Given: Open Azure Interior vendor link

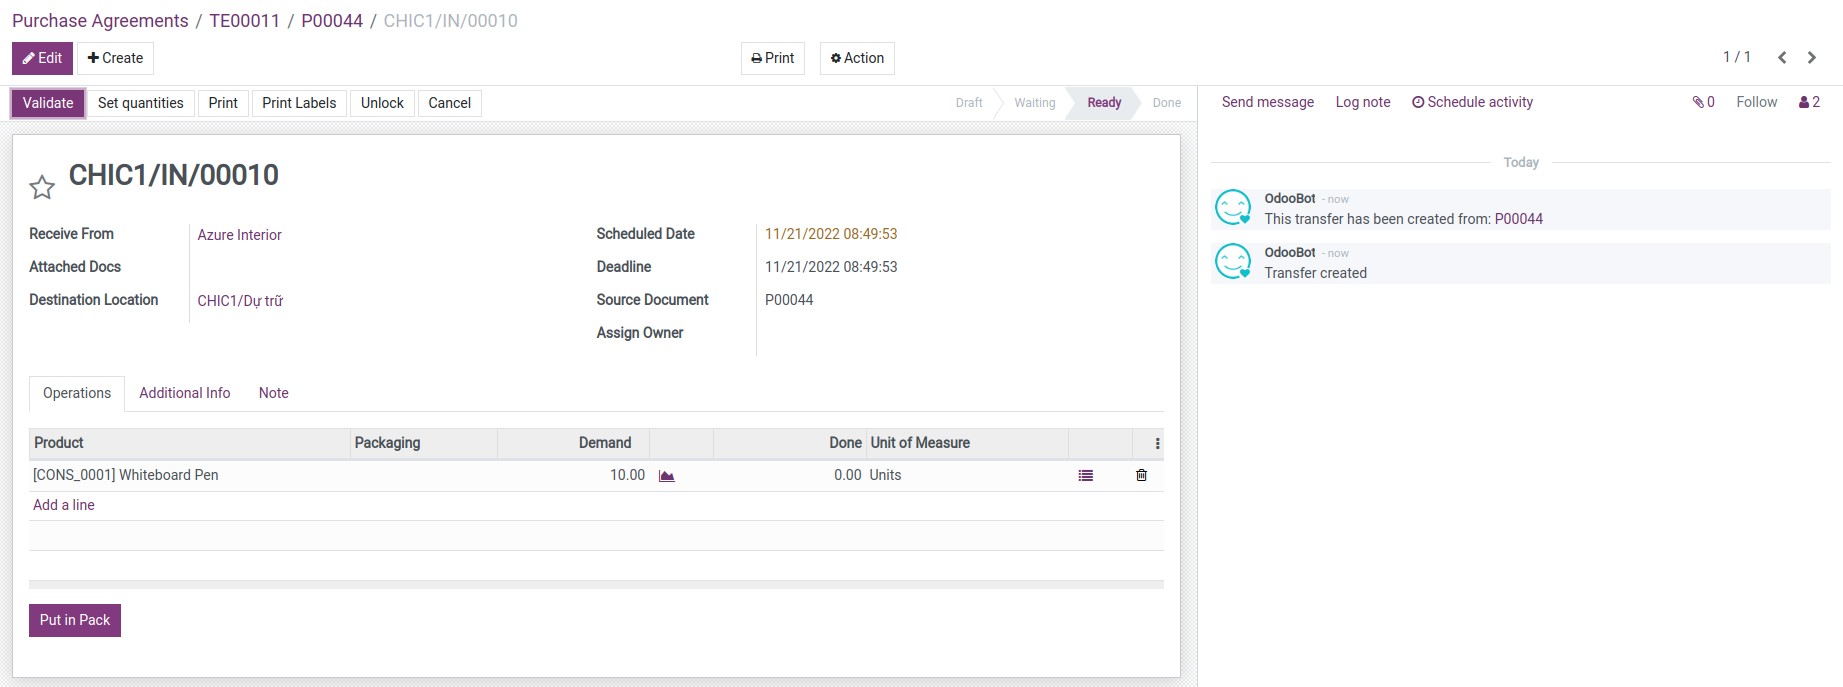Looking at the screenshot, I should (239, 235).
